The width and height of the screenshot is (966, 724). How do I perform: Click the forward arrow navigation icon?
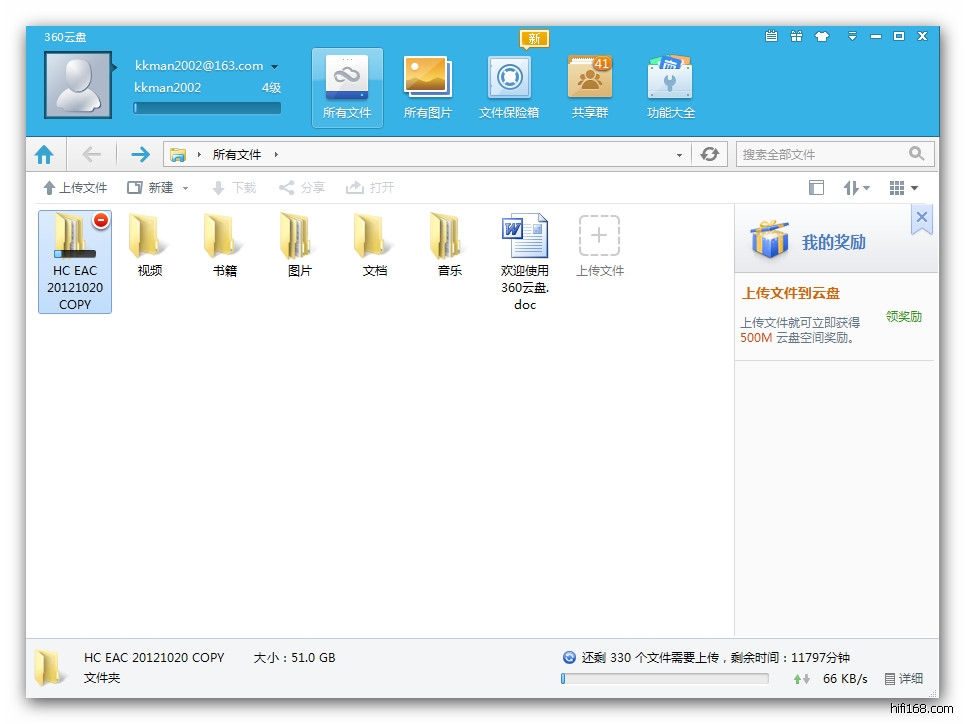click(x=140, y=154)
